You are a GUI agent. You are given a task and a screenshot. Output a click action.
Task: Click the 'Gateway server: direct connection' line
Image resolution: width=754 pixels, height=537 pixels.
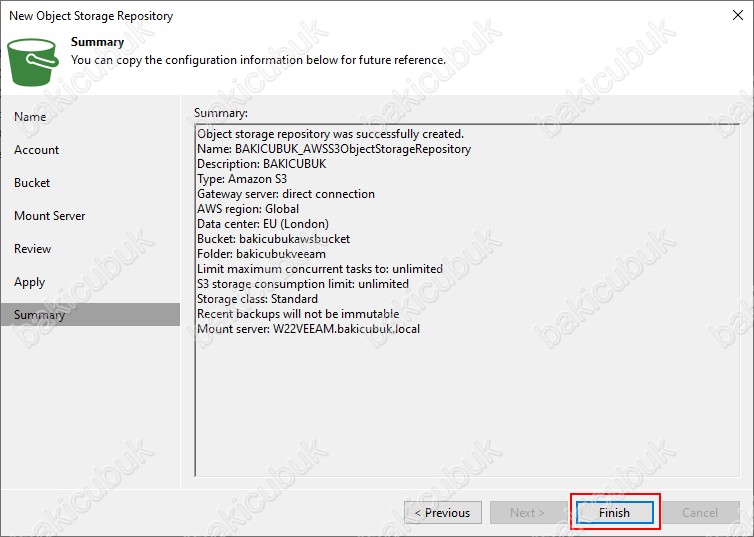(x=286, y=194)
